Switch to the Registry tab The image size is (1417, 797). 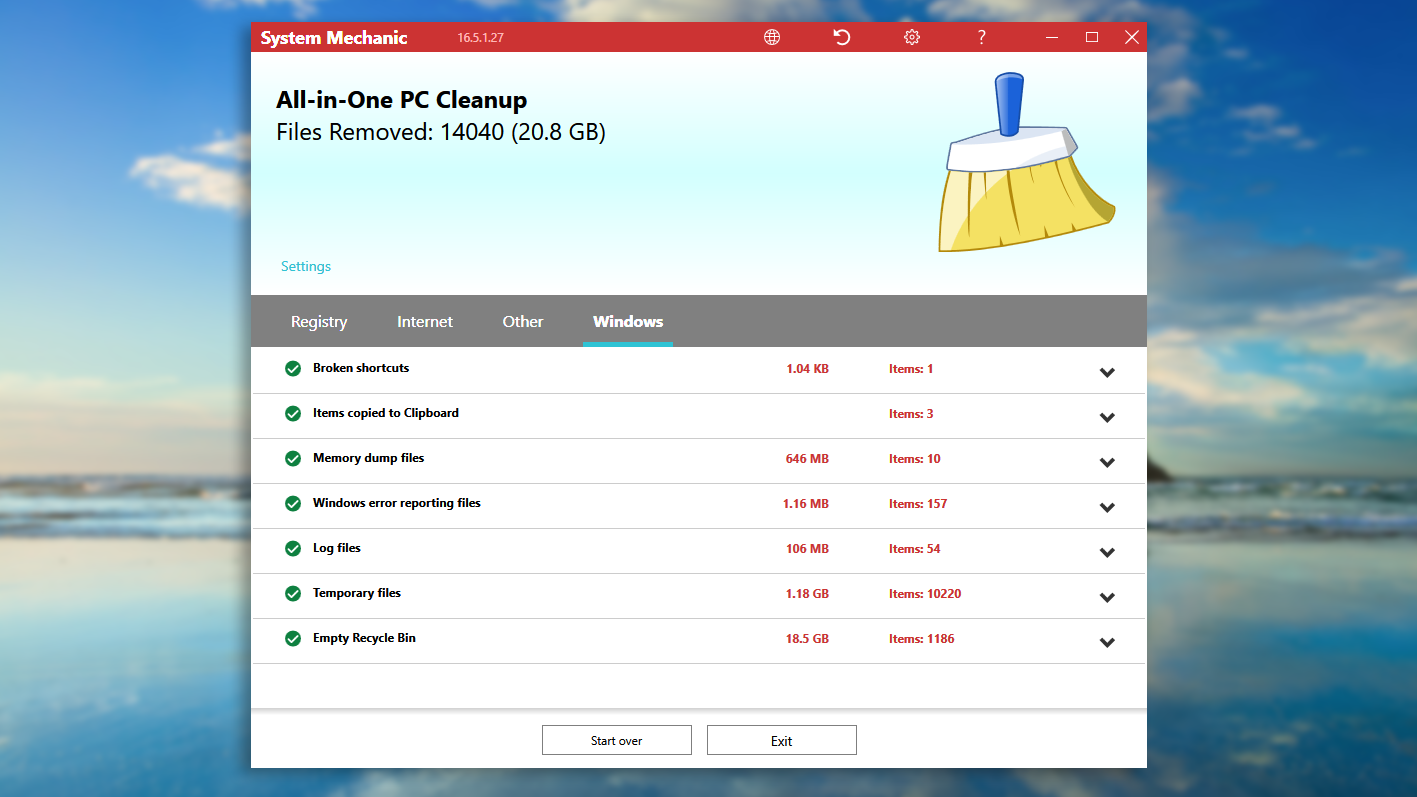(319, 322)
